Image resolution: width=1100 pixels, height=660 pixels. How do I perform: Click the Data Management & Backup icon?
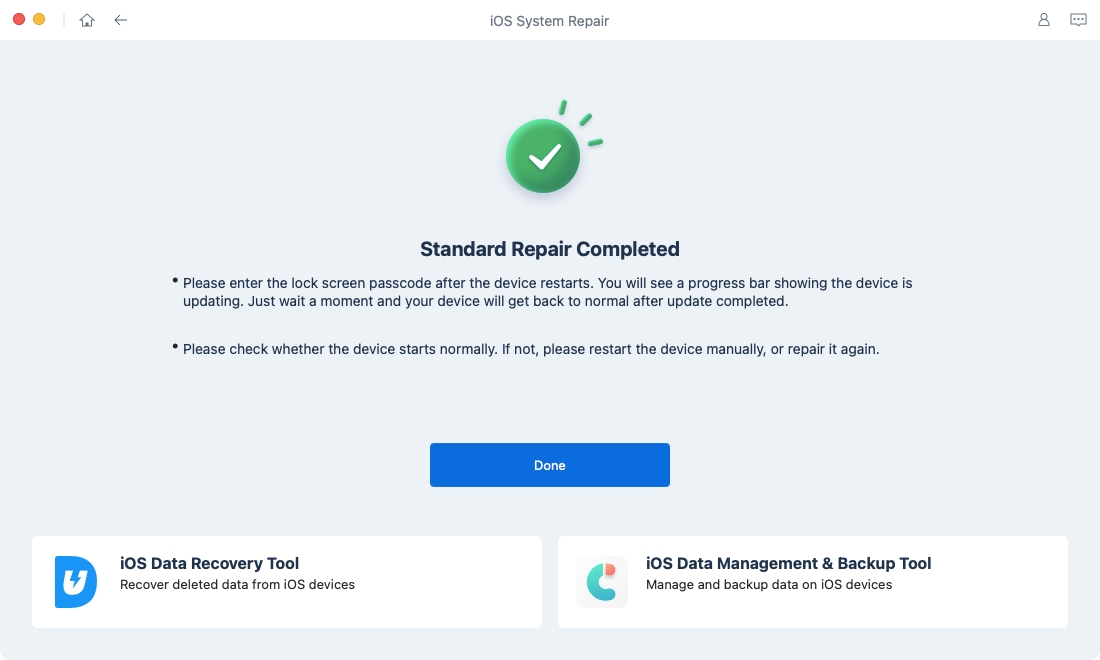602,582
